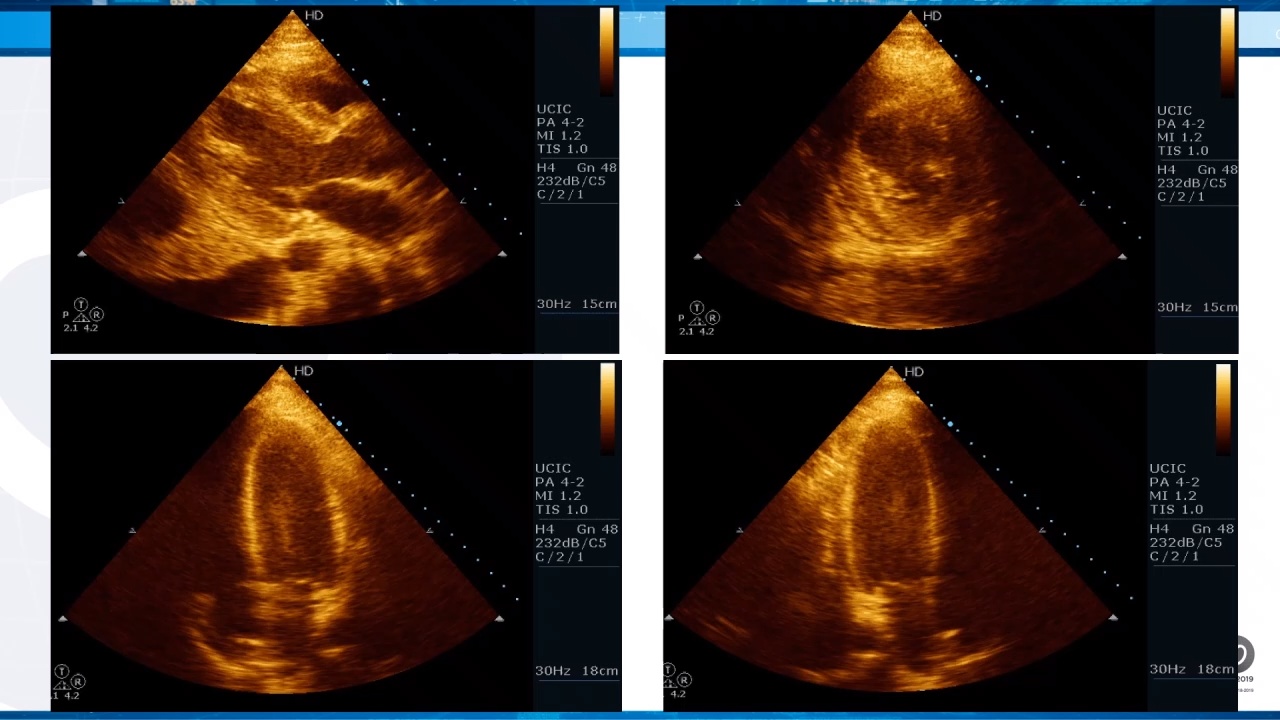This screenshot has height=720, width=1280.
Task: Click "PA 4-2" probe label in top-right panel
Action: click(1181, 124)
